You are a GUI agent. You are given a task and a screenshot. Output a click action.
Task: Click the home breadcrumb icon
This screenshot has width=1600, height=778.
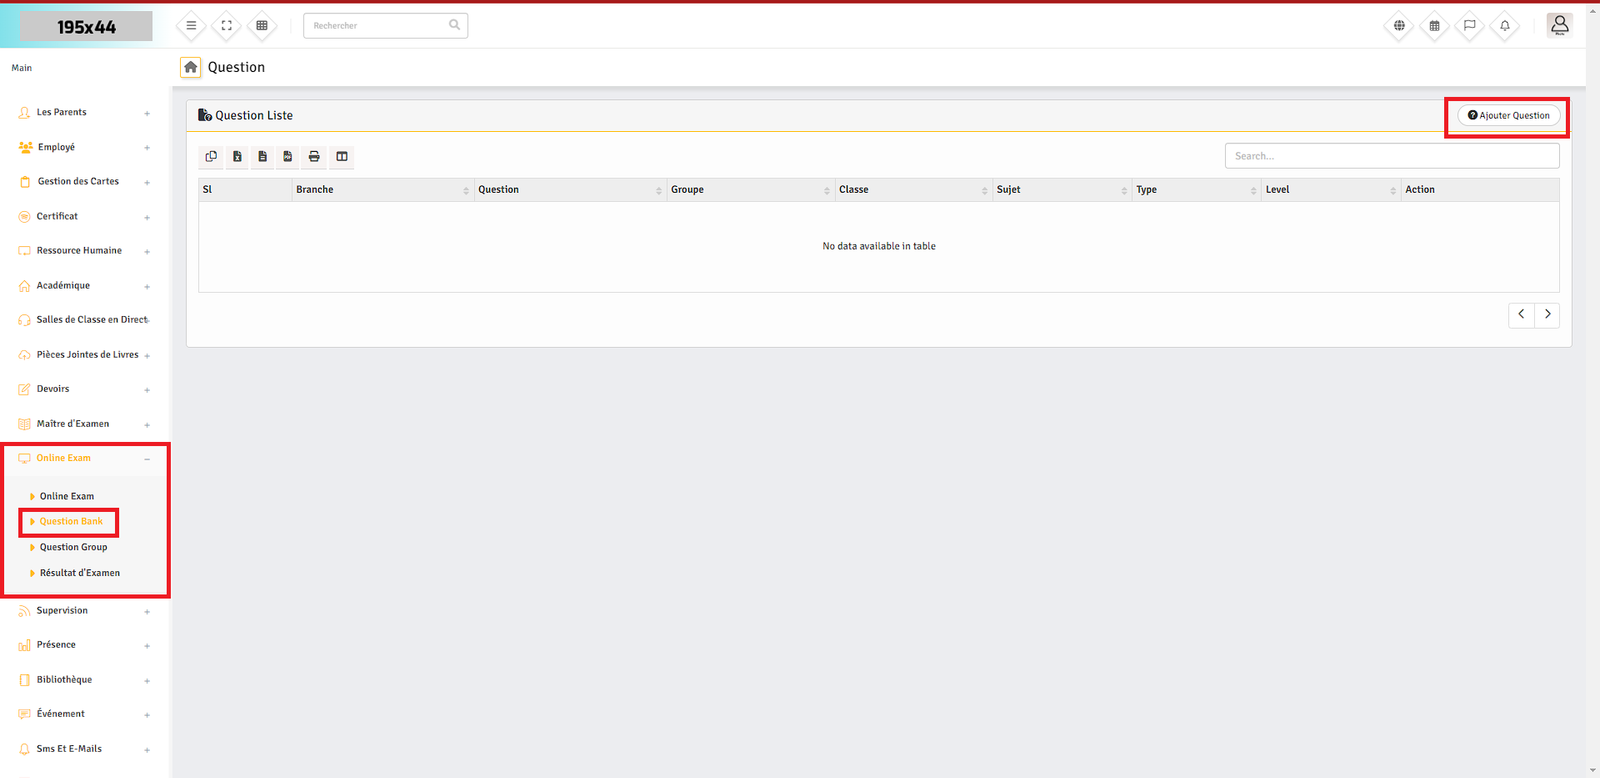click(190, 67)
